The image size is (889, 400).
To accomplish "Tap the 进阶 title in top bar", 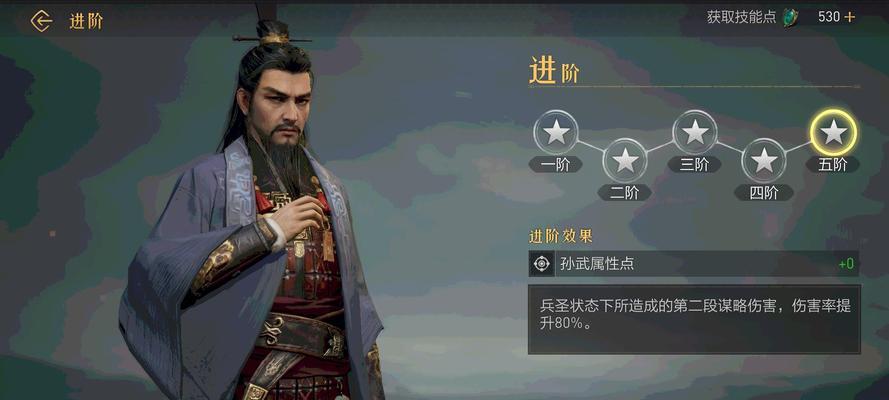I will click(86, 22).
